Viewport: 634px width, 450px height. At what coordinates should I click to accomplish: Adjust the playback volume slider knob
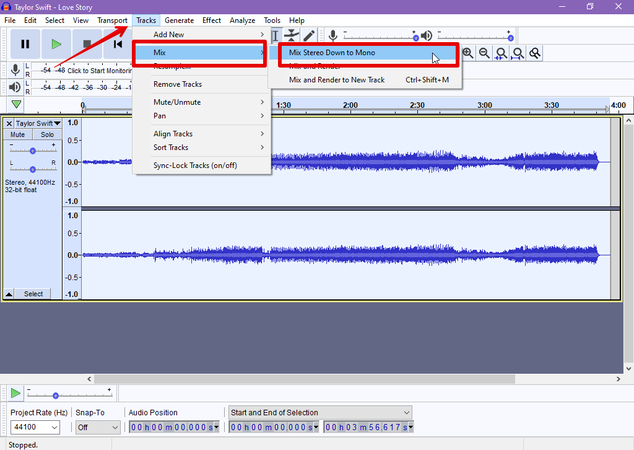pos(511,38)
